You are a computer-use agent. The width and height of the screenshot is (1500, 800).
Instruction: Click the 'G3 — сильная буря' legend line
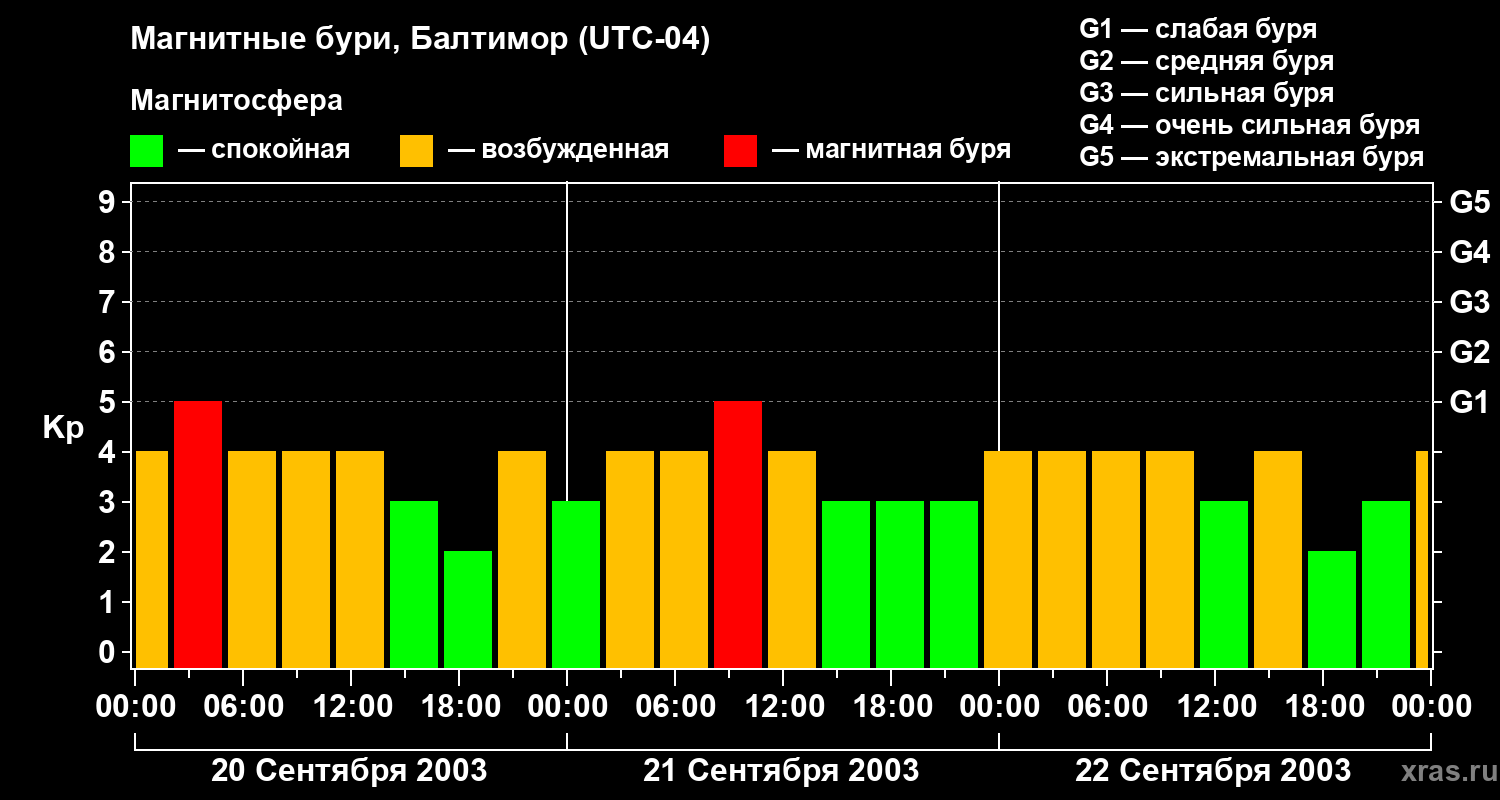(1207, 93)
